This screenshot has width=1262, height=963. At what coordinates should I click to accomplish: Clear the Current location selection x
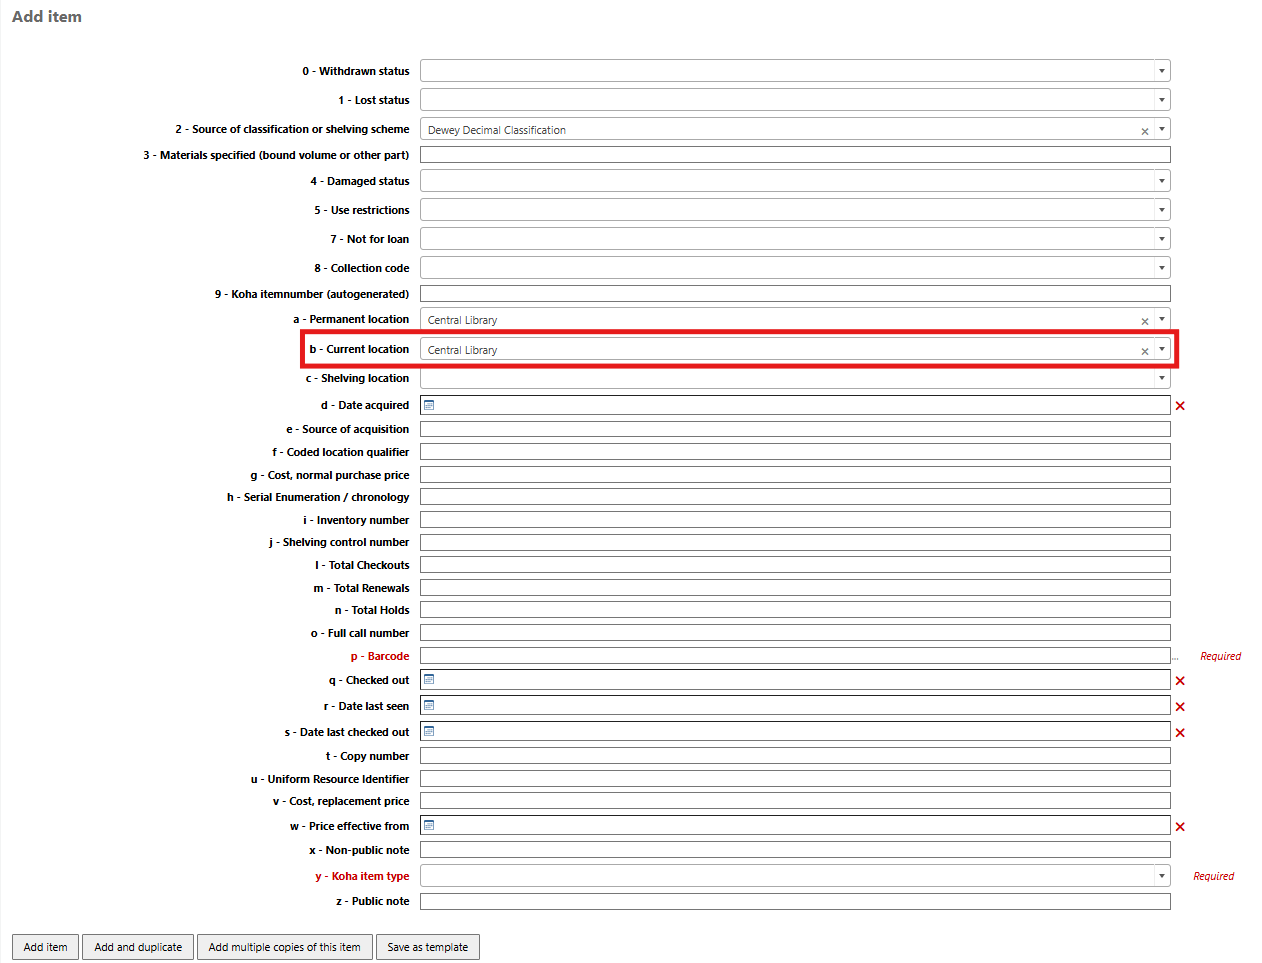click(x=1145, y=351)
